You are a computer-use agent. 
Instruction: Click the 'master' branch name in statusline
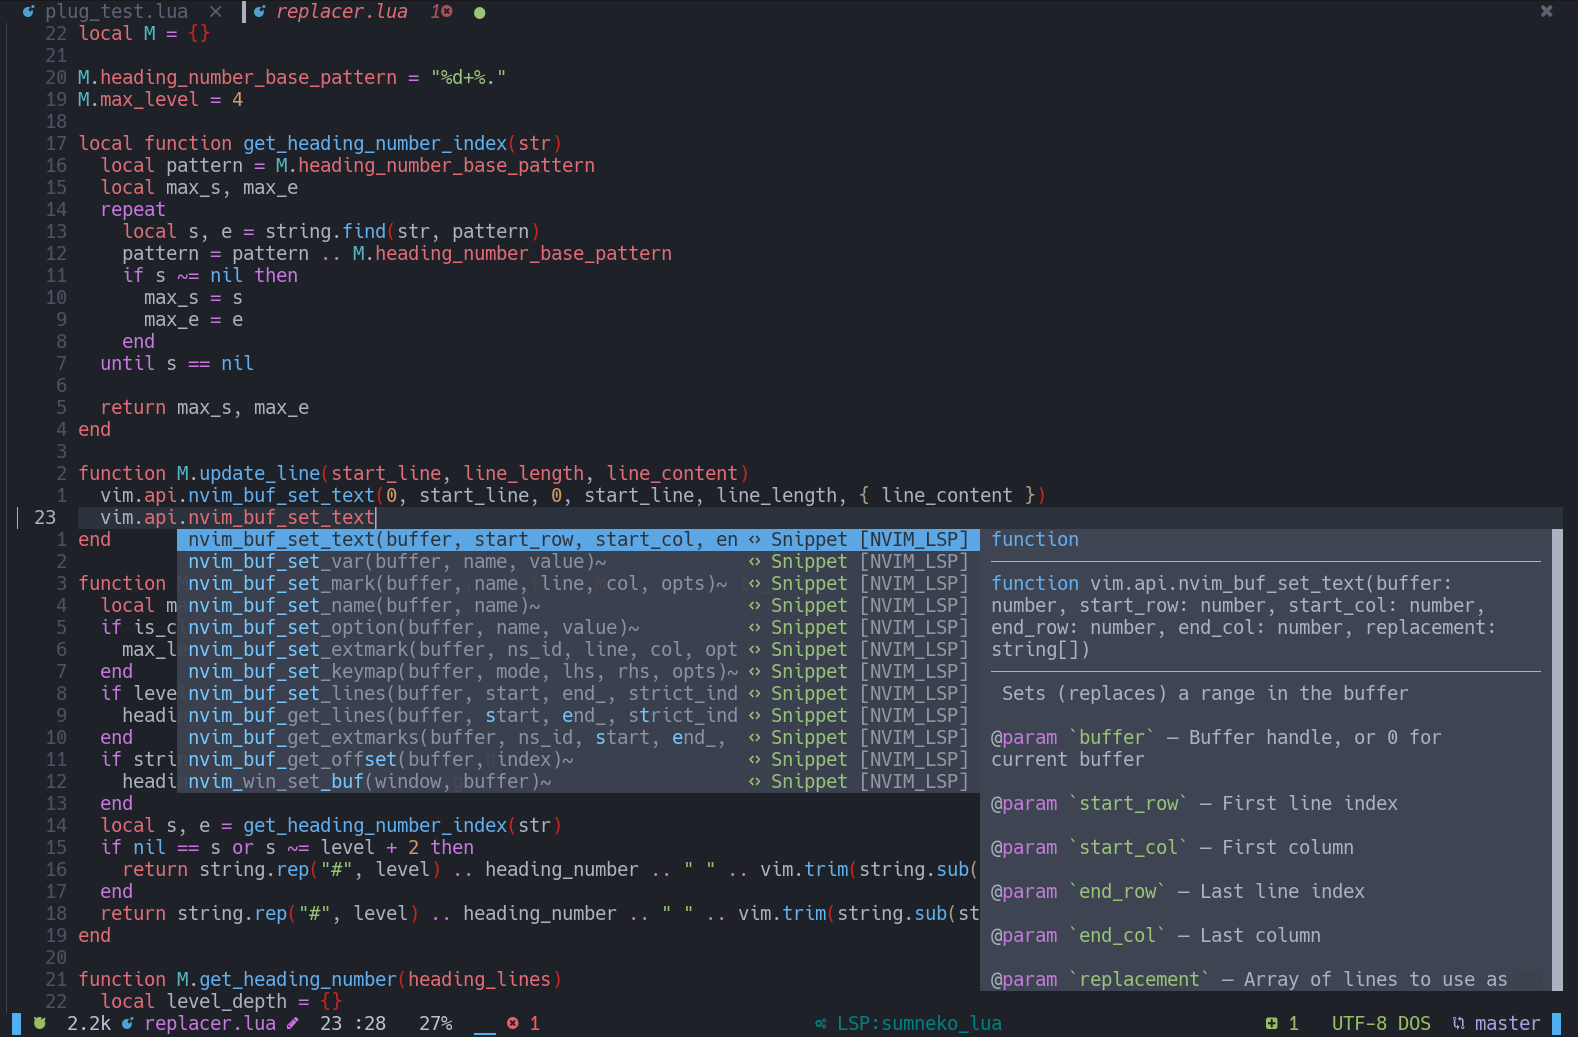[x=1507, y=1023]
